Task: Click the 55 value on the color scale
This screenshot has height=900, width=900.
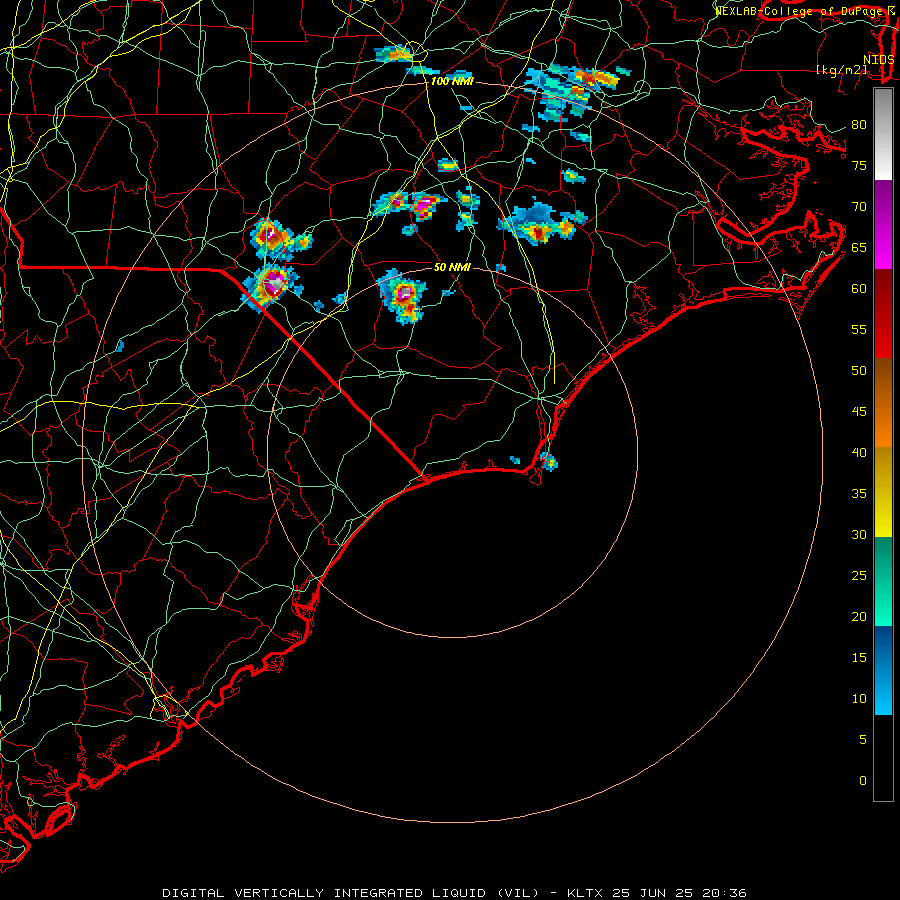Action: pyautogui.click(x=859, y=329)
